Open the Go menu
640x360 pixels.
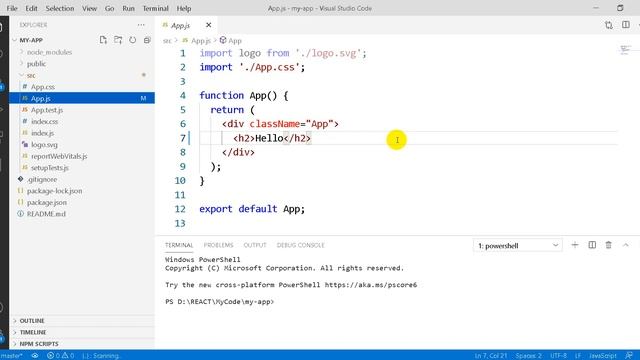point(109,8)
